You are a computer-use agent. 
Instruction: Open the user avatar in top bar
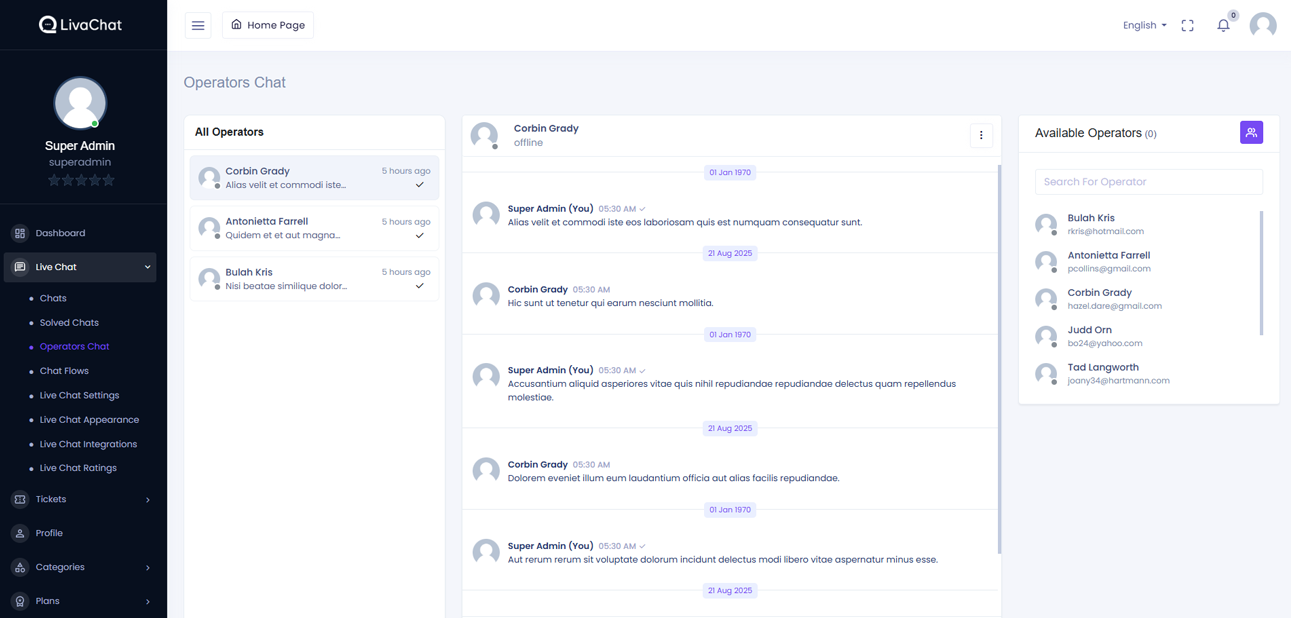coord(1263,25)
